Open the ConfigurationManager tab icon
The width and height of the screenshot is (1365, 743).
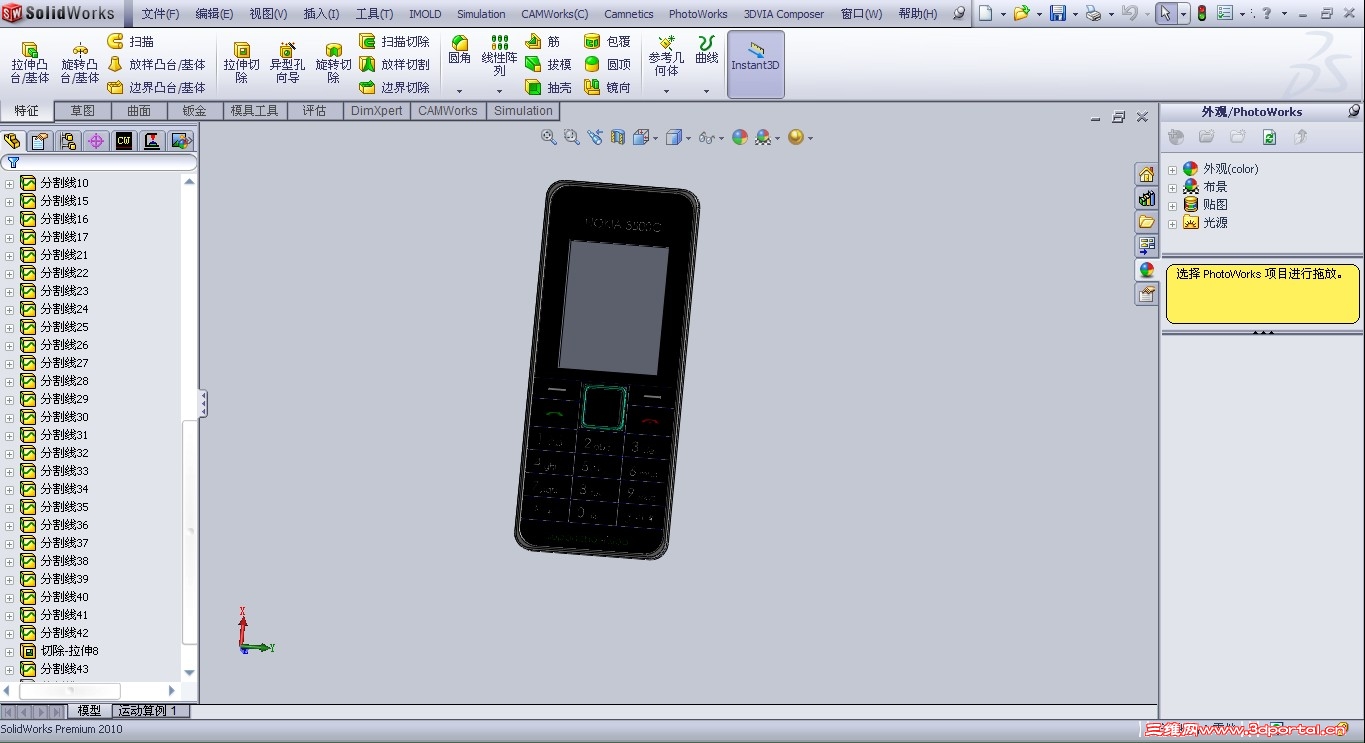point(68,141)
